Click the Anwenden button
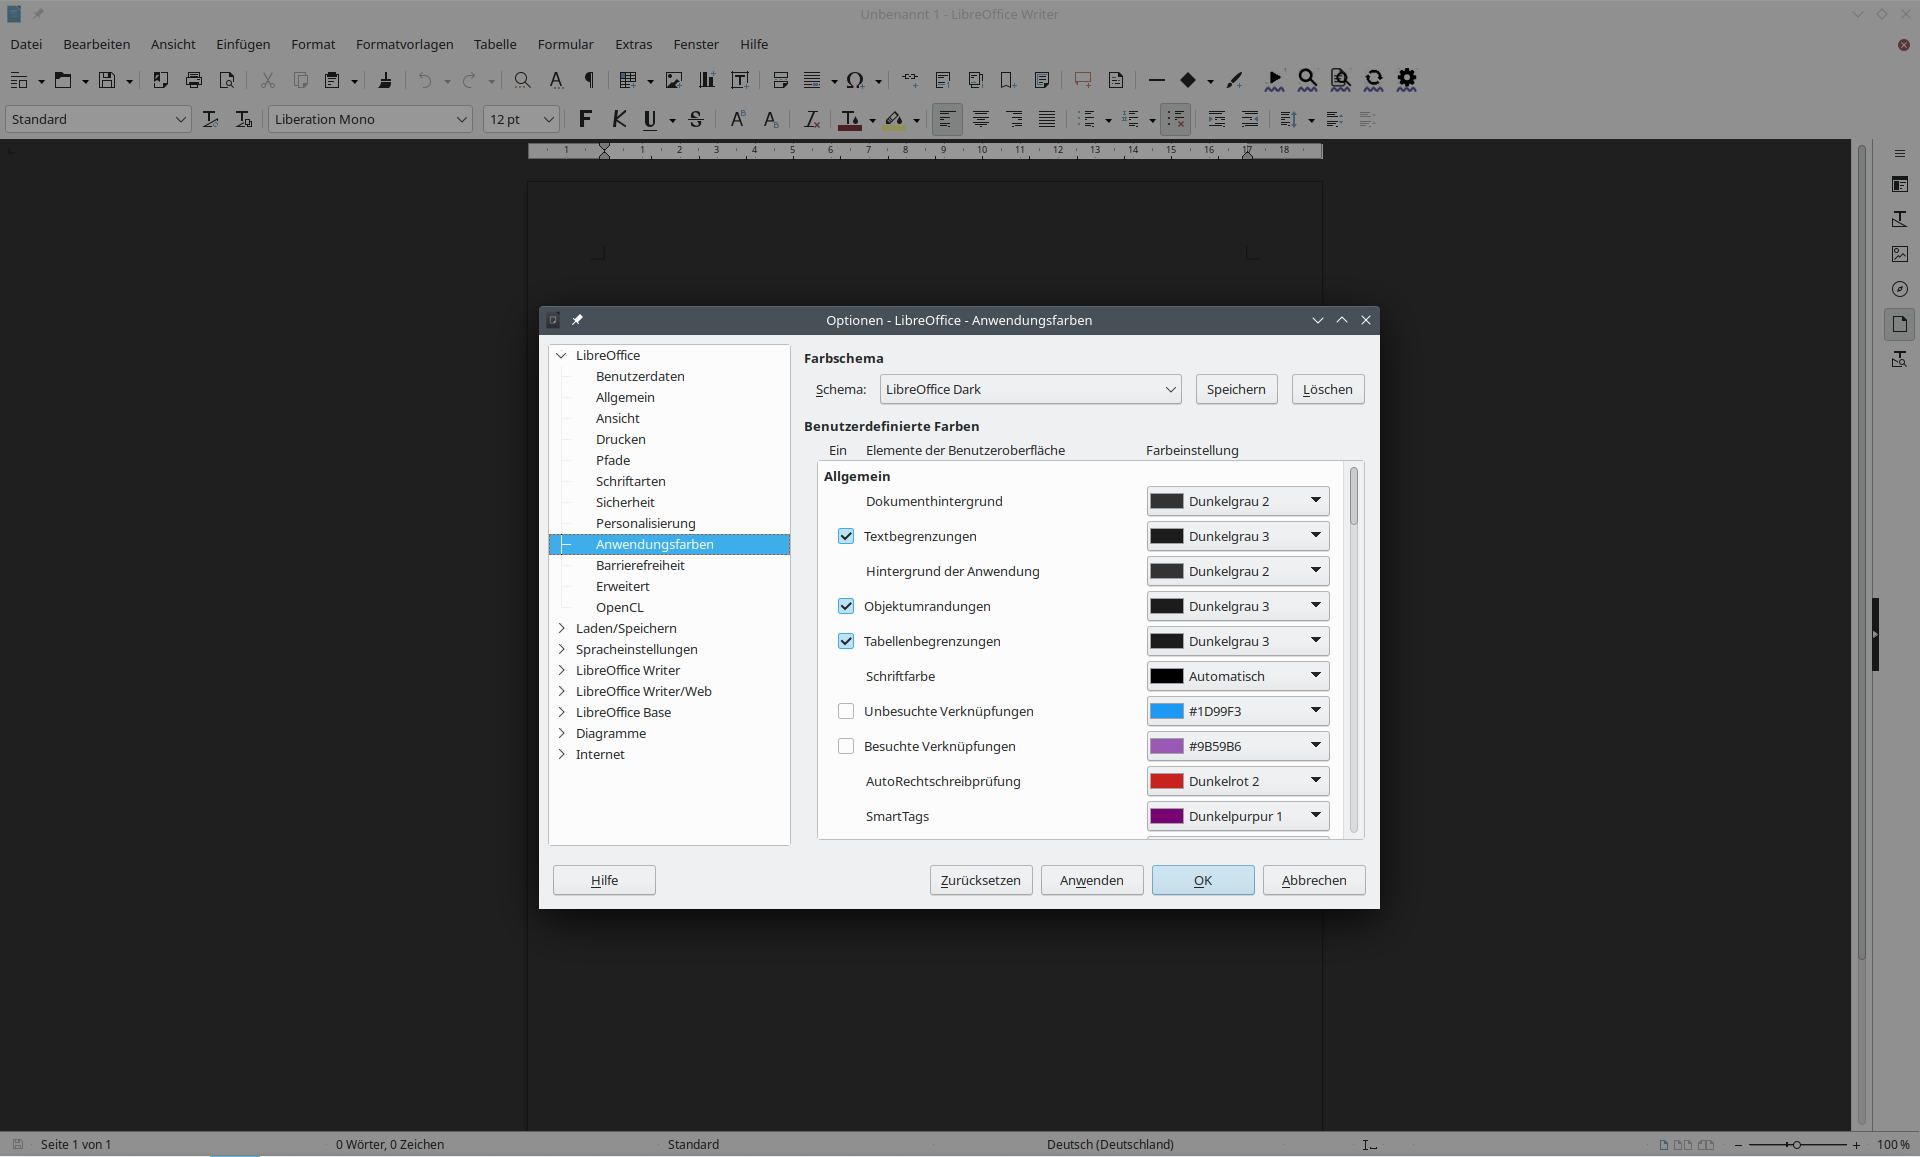1920x1157 pixels. 1091,880
